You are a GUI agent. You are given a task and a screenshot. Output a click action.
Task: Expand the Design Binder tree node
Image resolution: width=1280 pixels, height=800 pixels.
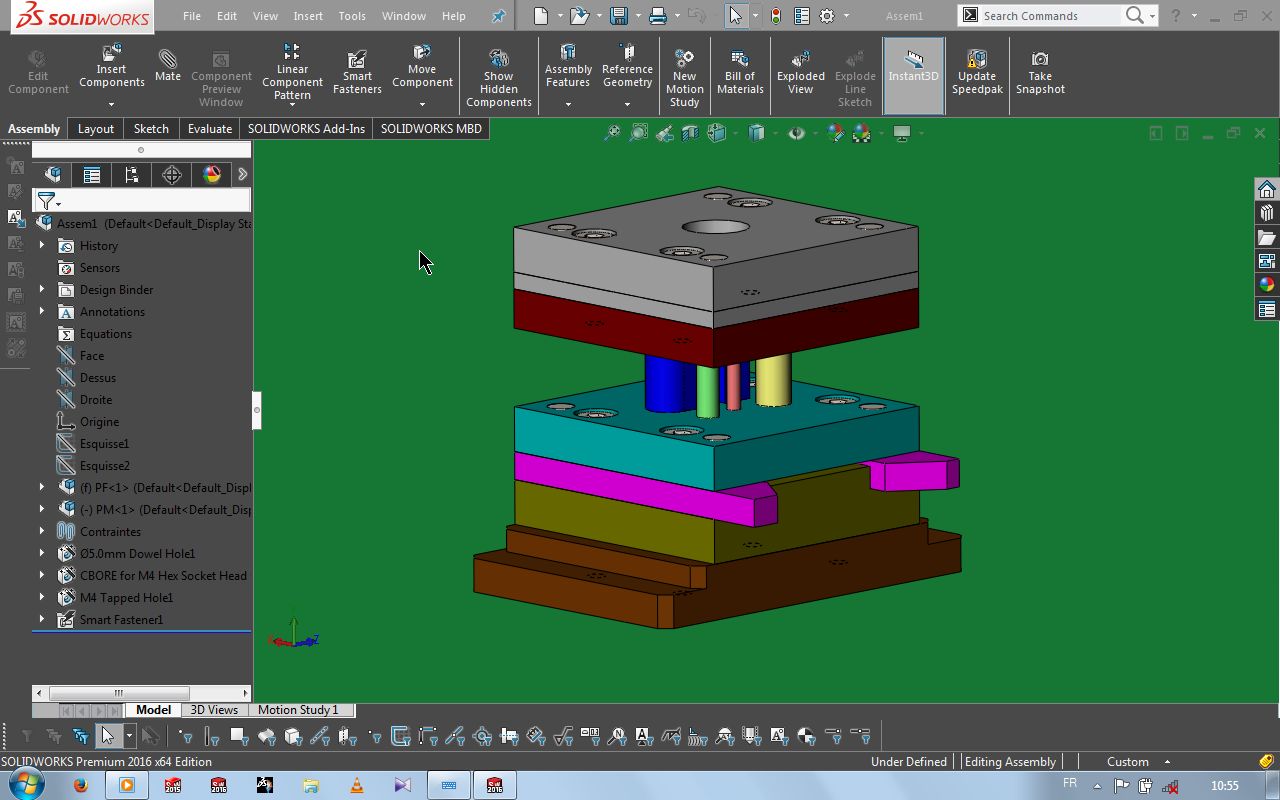(x=42, y=289)
